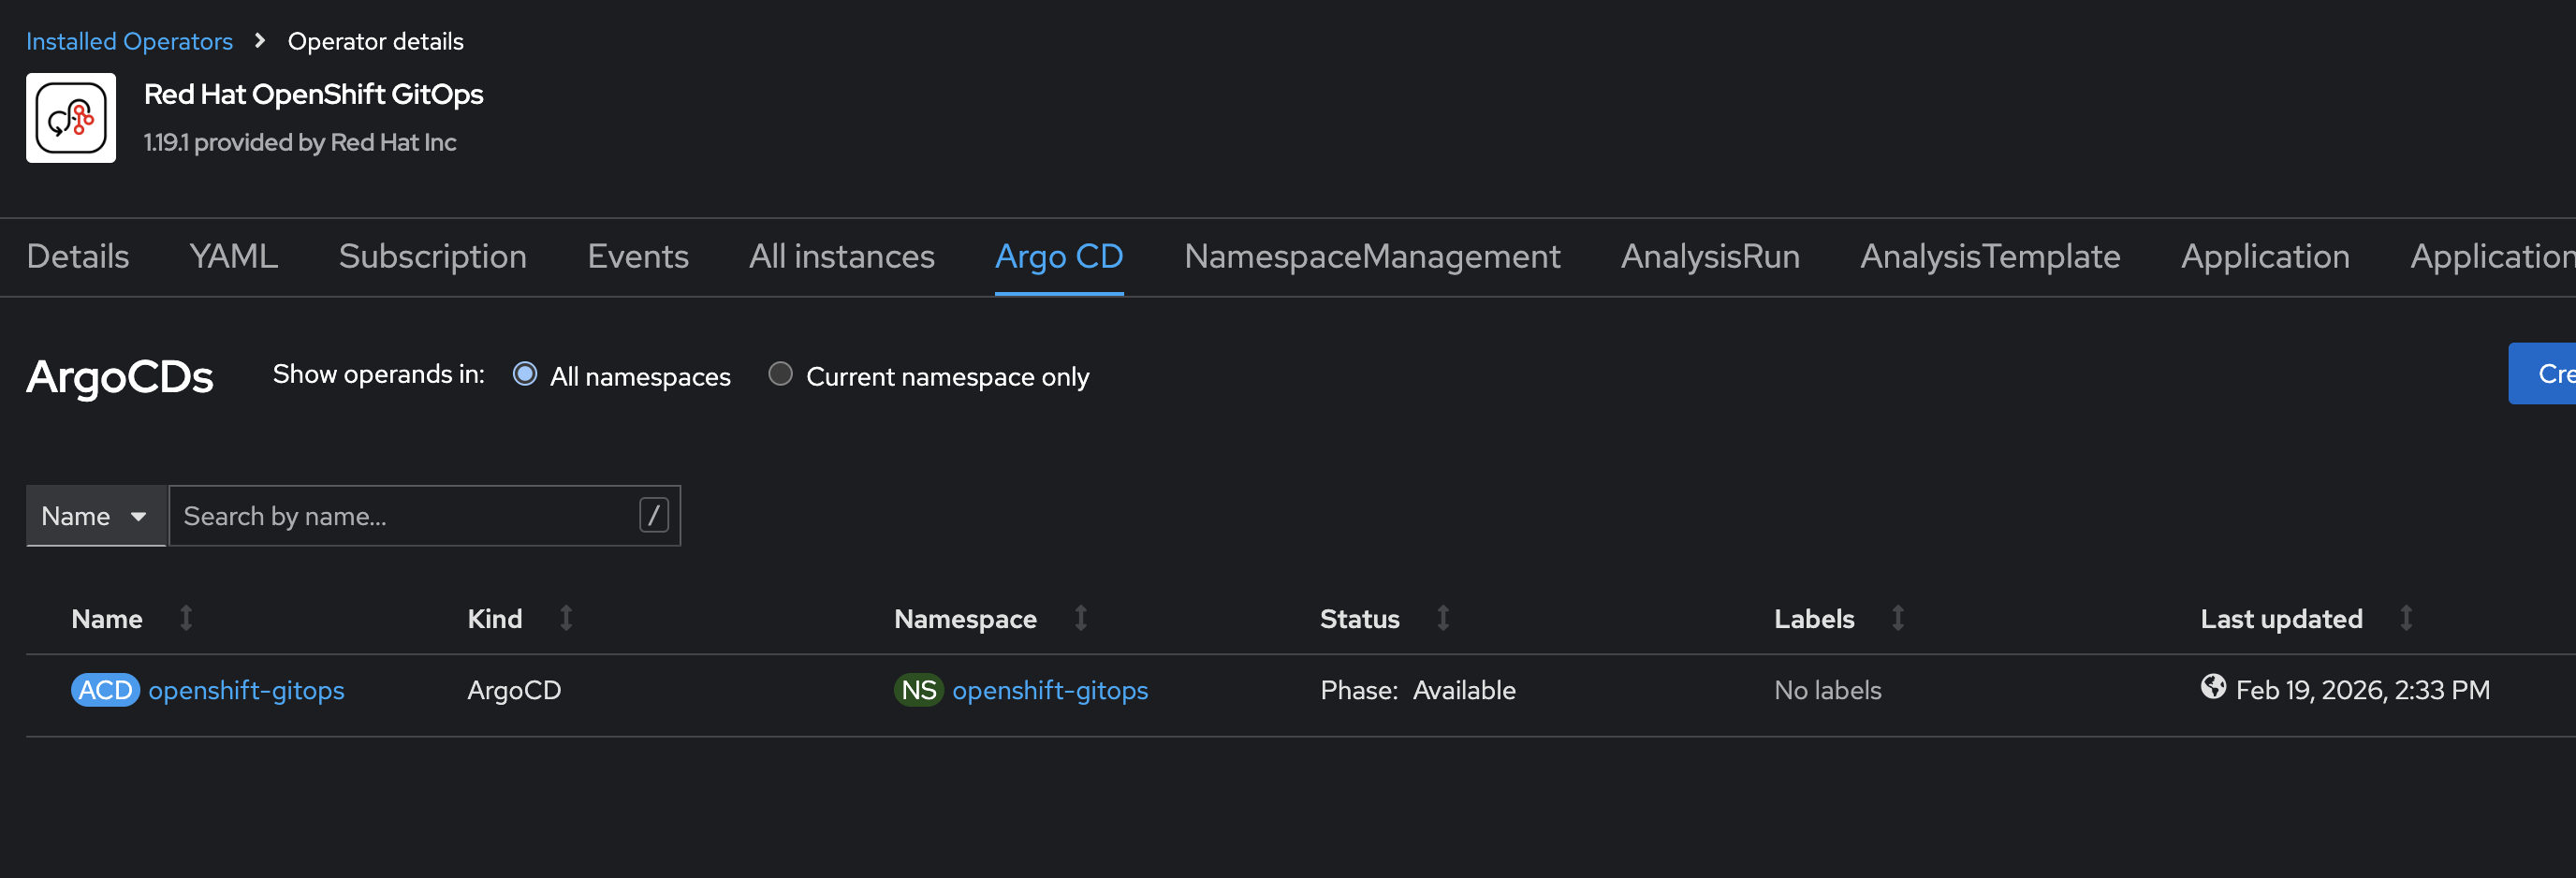
Task: Click the sort arrows on the Name column
Action: (x=186, y=618)
